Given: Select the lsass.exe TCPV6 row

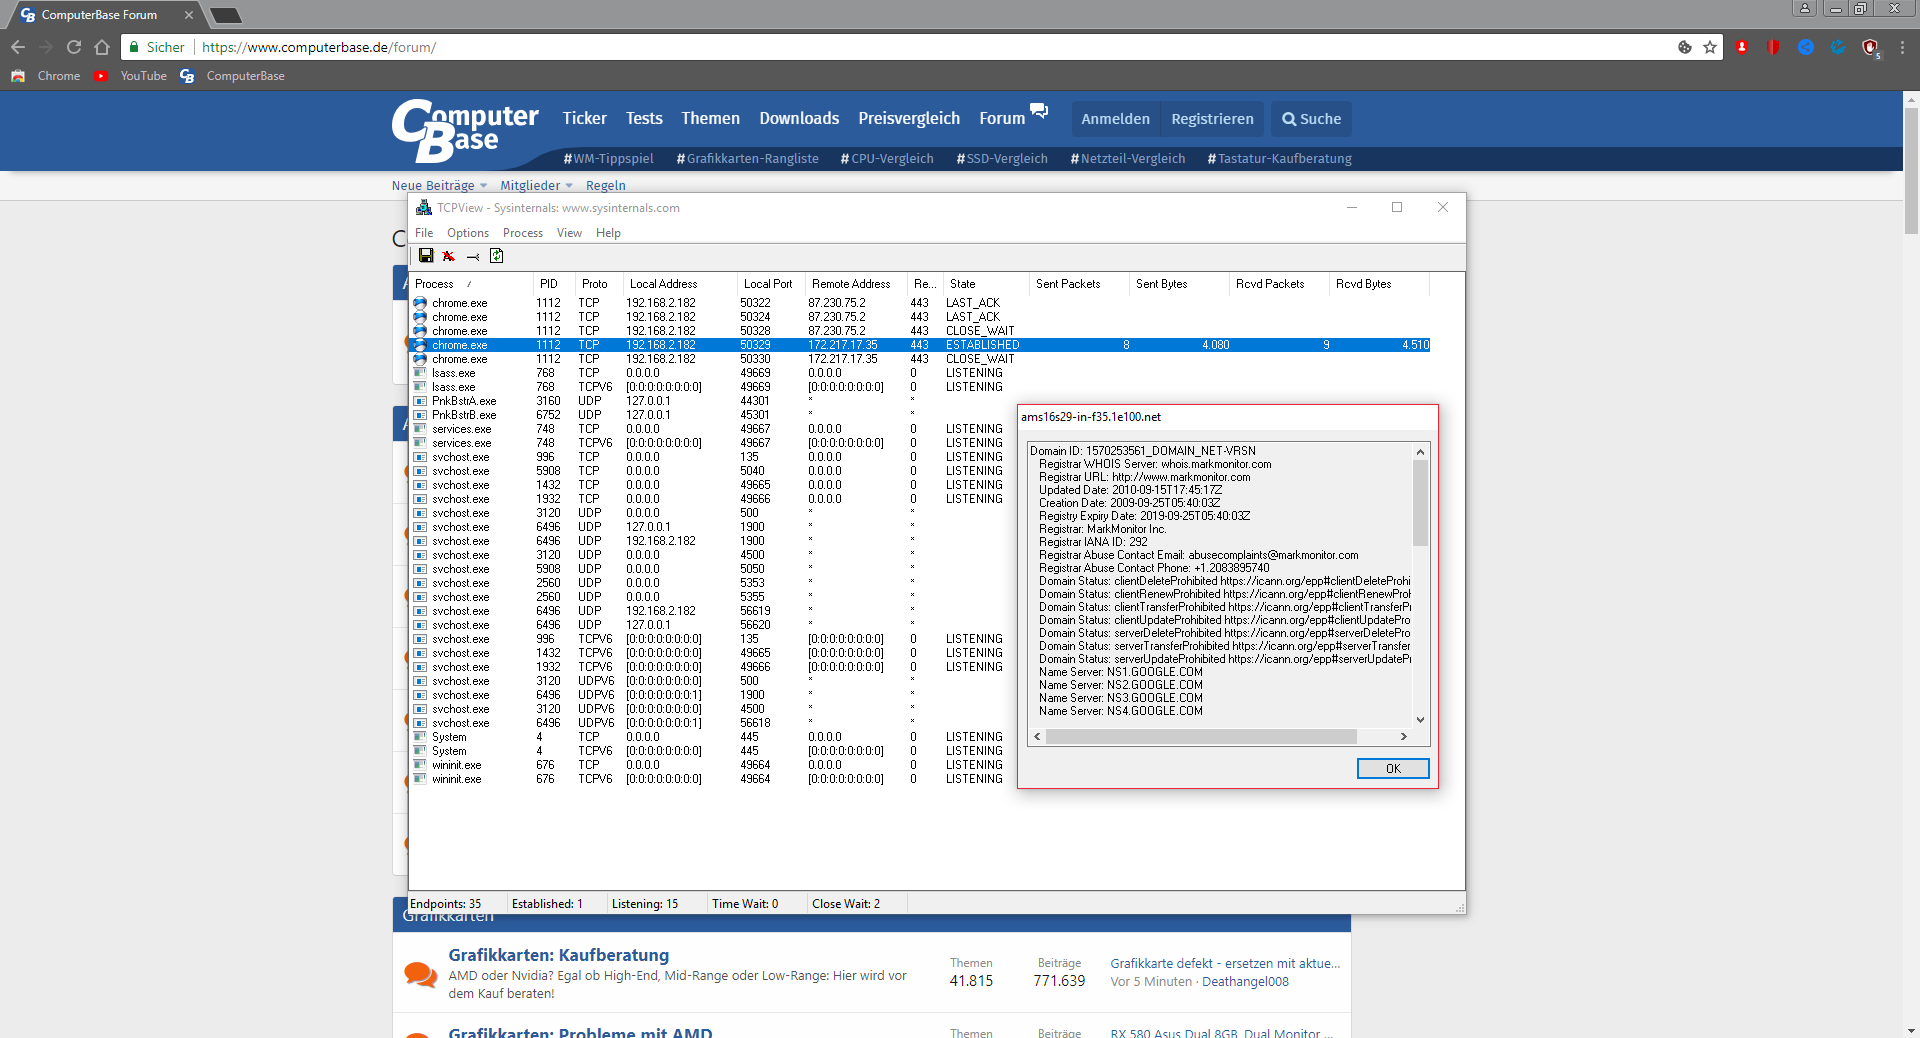Looking at the screenshot, I should [x=920, y=387].
